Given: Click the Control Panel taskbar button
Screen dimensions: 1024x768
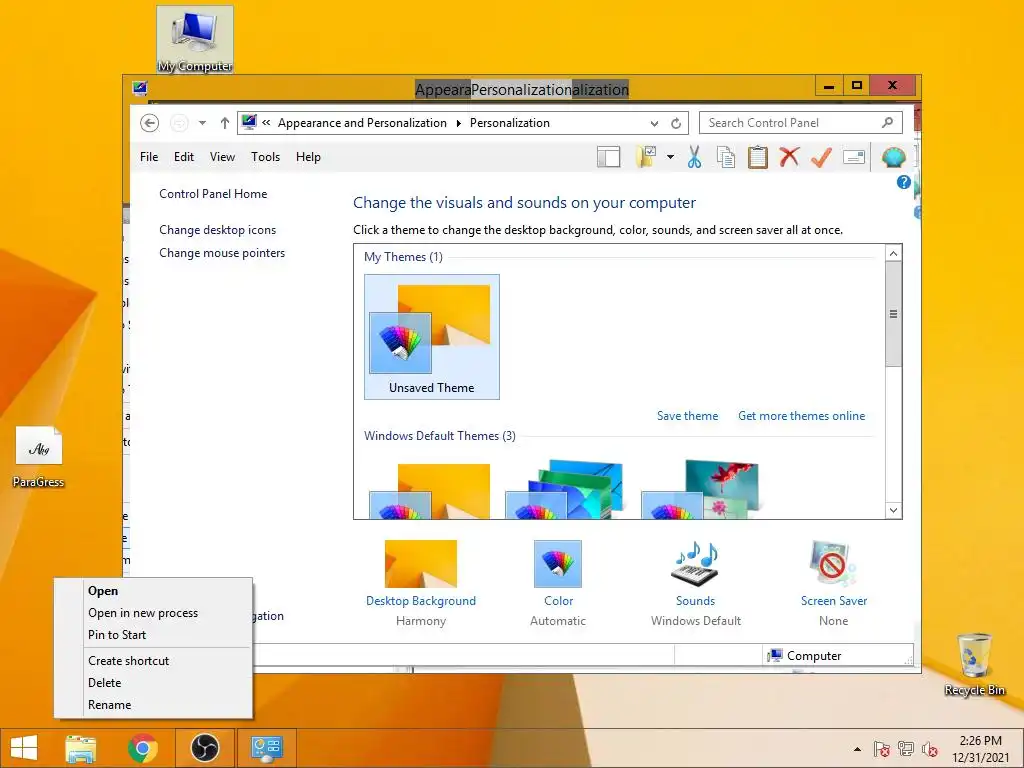Looking at the screenshot, I should (266, 748).
